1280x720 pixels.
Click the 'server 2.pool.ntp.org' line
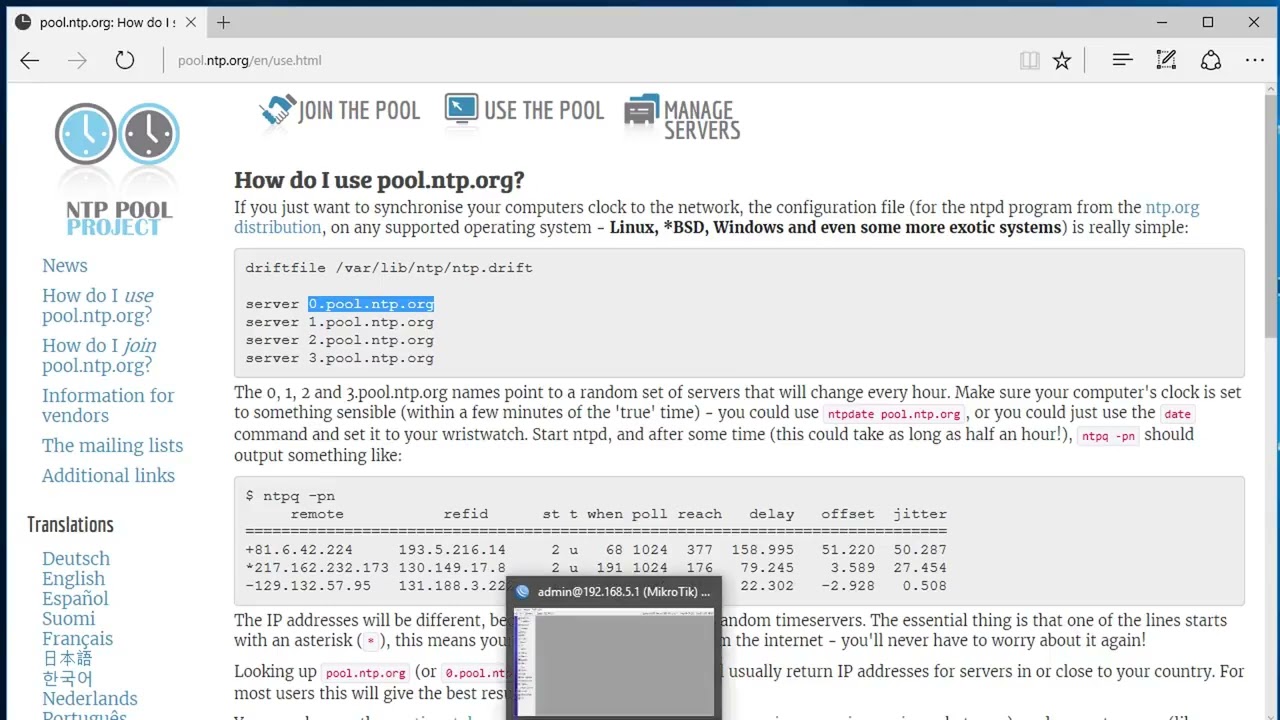tap(340, 340)
